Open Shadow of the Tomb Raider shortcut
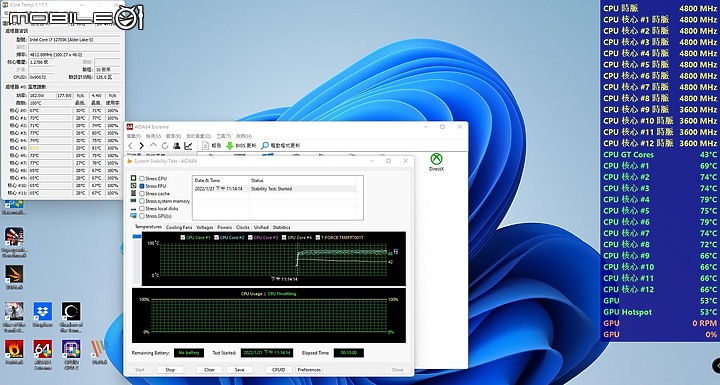This screenshot has height=385, width=720. pos(71,311)
